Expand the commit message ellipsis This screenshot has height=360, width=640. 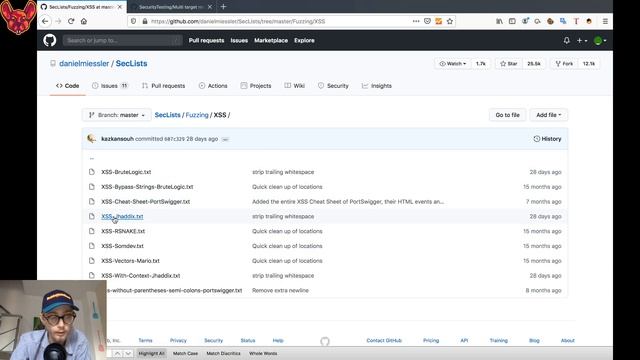tap(225, 139)
